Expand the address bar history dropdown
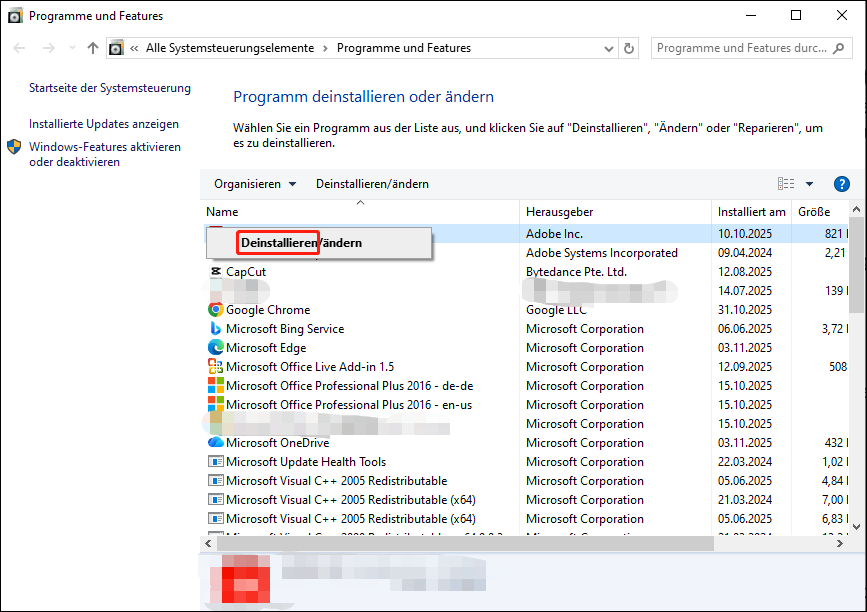This screenshot has width=867, height=612. 609,49
